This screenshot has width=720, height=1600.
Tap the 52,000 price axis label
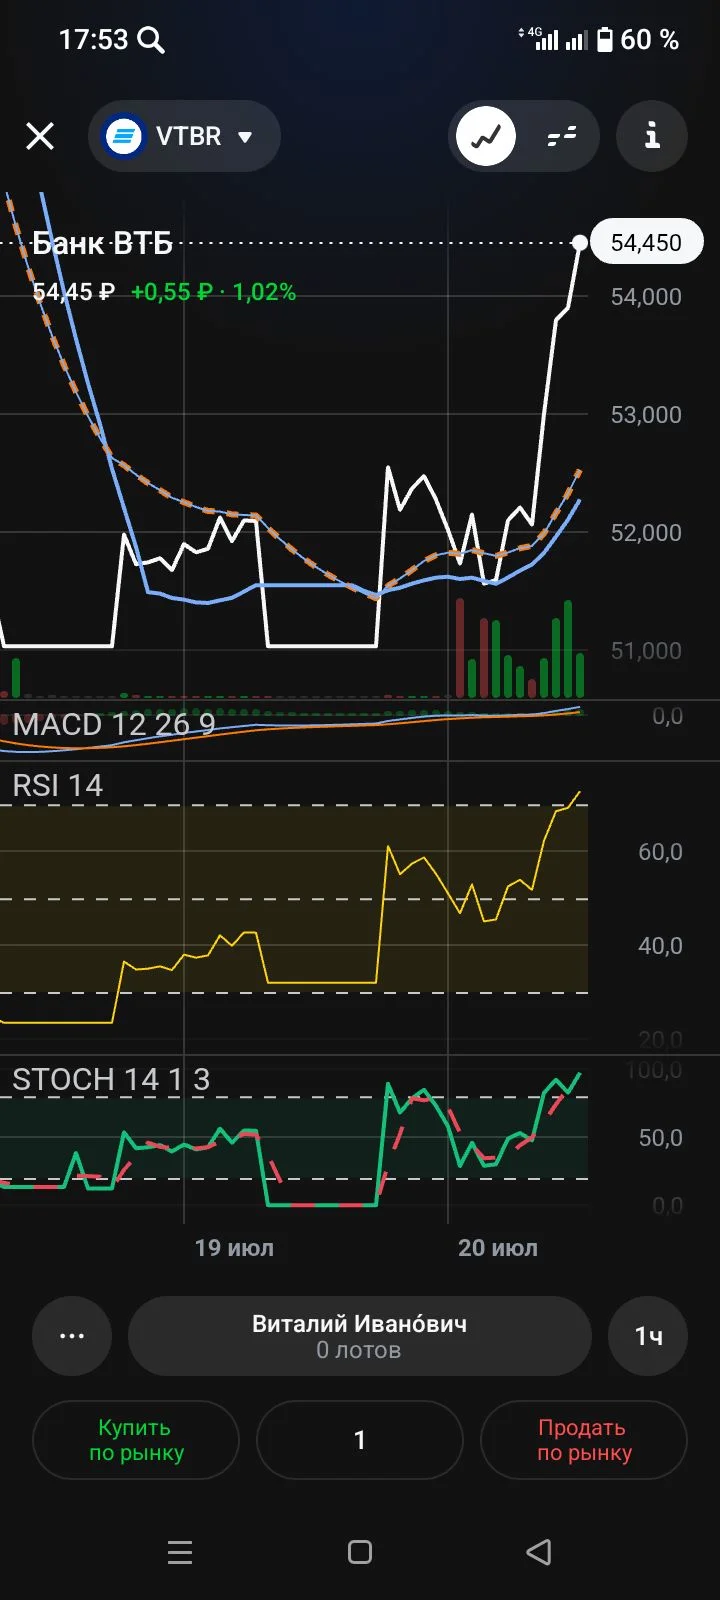[646, 533]
